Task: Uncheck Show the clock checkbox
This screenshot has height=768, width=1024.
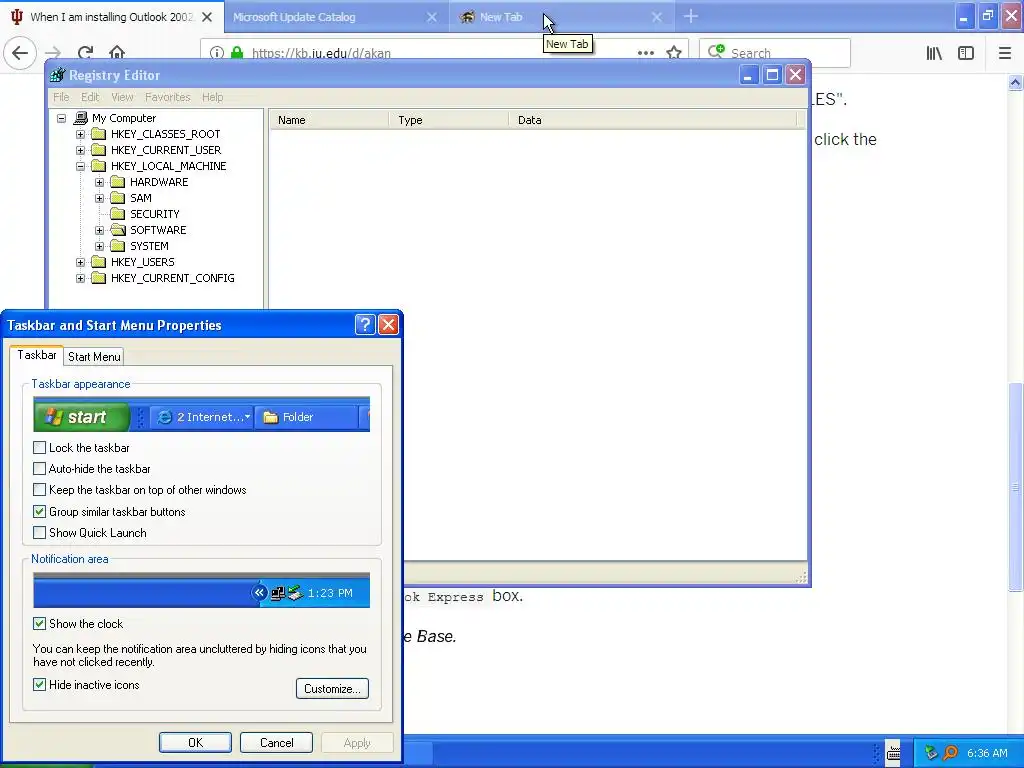Action: click(x=39, y=623)
